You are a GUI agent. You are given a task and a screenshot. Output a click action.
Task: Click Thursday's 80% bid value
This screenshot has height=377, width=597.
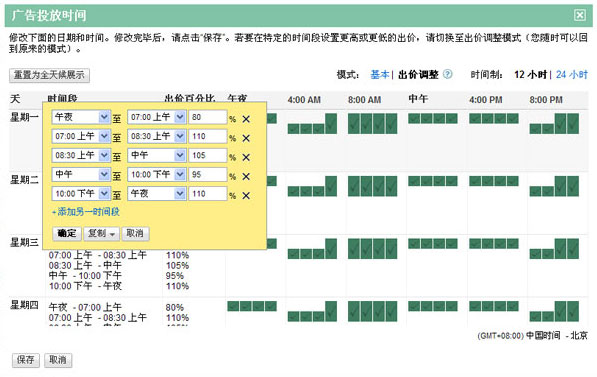[175, 307]
